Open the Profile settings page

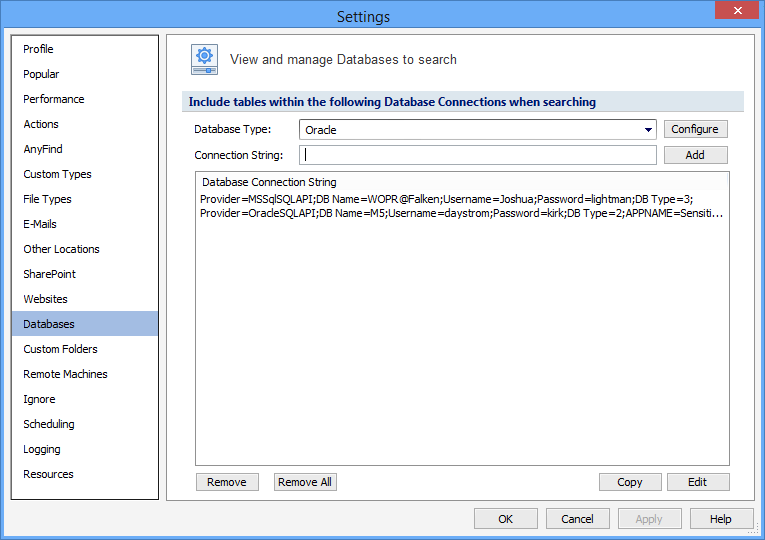[x=39, y=49]
